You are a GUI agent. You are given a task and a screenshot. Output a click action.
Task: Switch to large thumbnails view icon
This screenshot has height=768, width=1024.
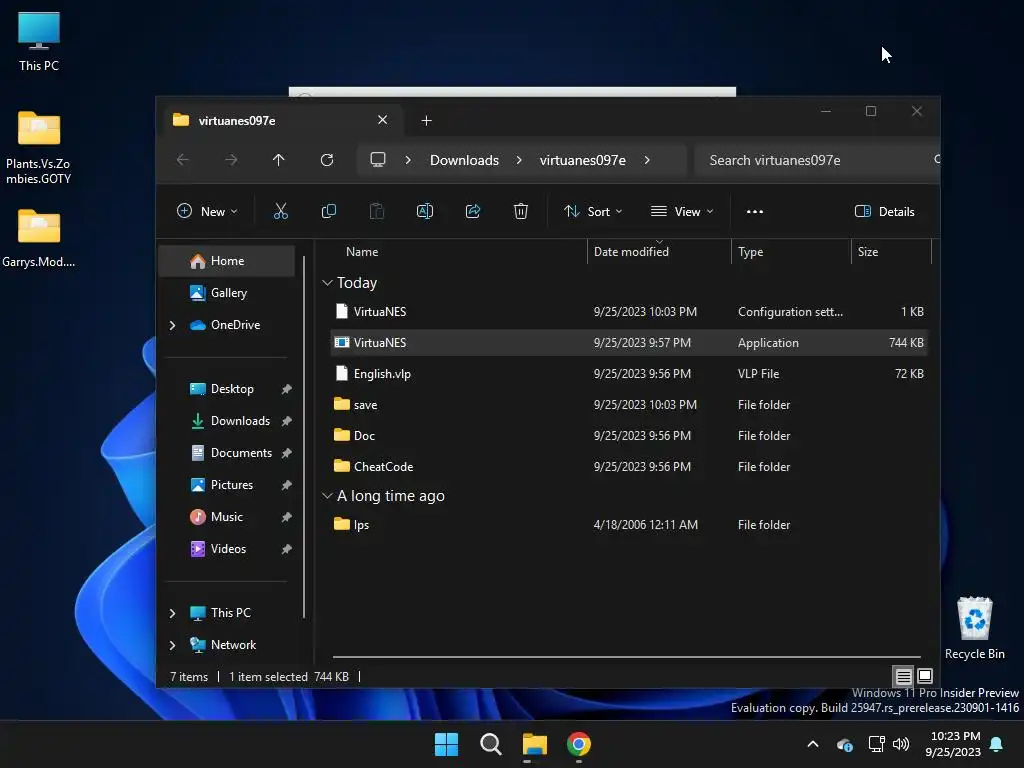tap(925, 677)
